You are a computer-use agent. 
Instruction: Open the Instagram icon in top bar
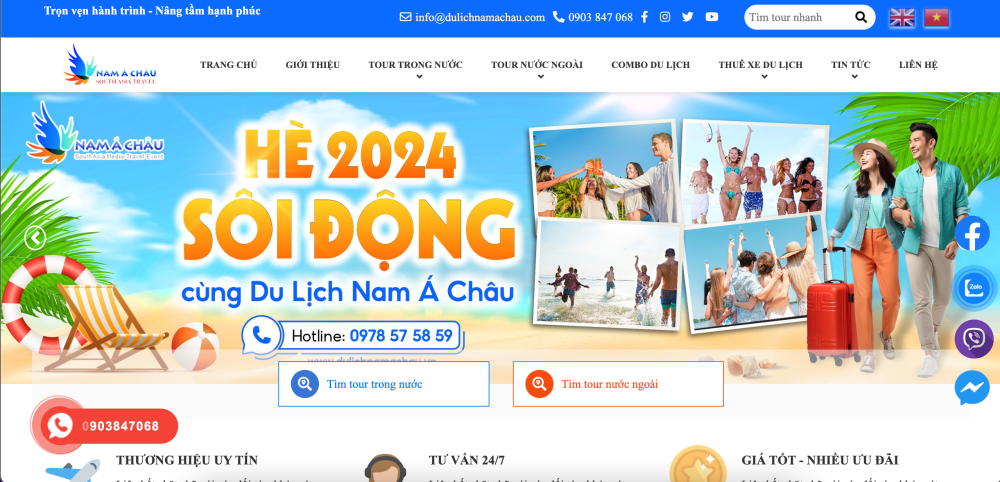pyautogui.click(x=665, y=17)
